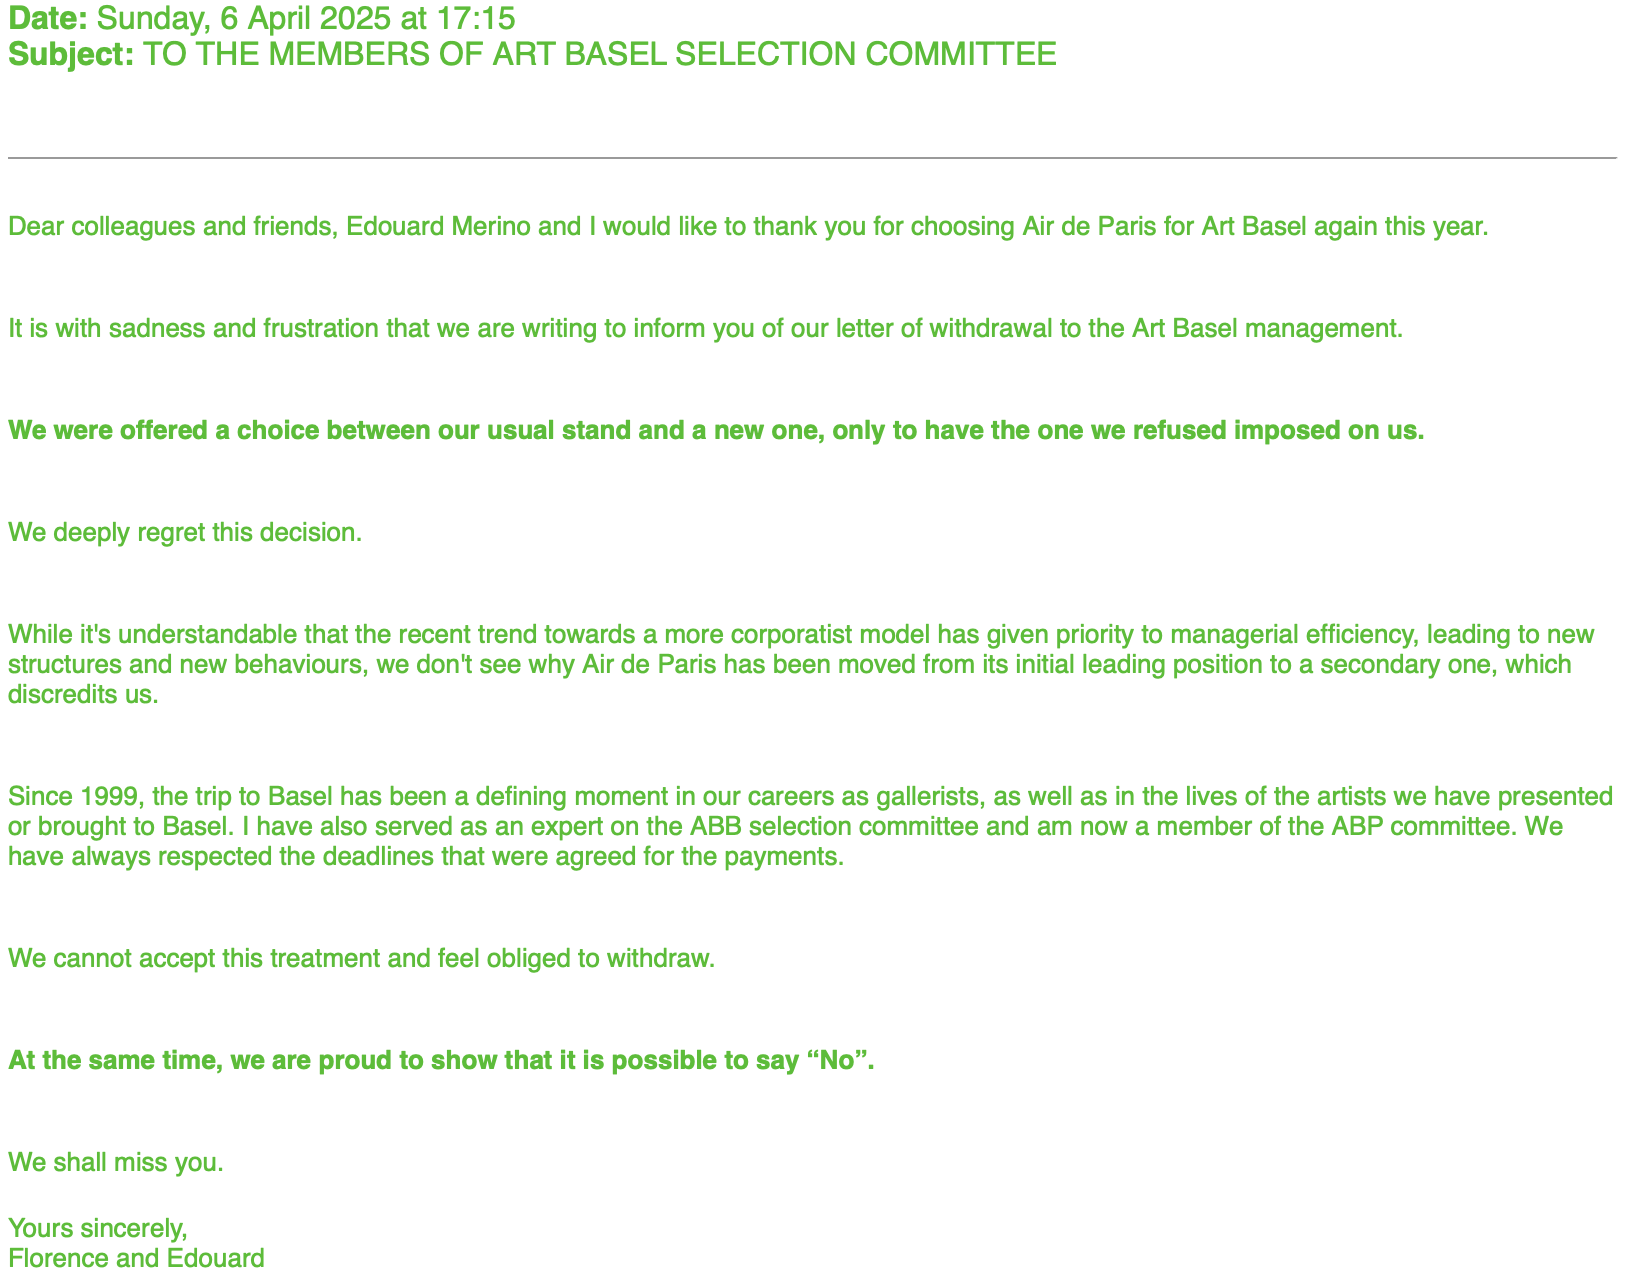
Task: Click the words "discredits us."
Action: 83,696
